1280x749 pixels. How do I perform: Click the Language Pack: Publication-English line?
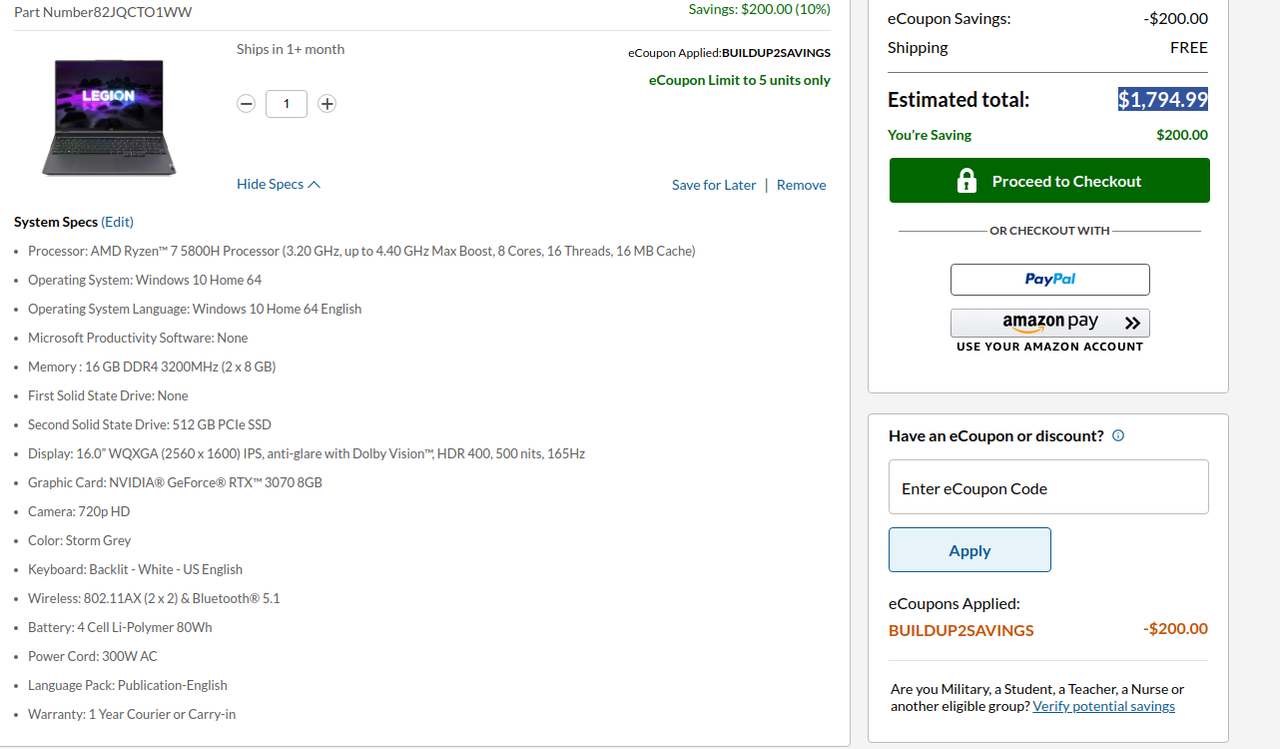coord(128,686)
